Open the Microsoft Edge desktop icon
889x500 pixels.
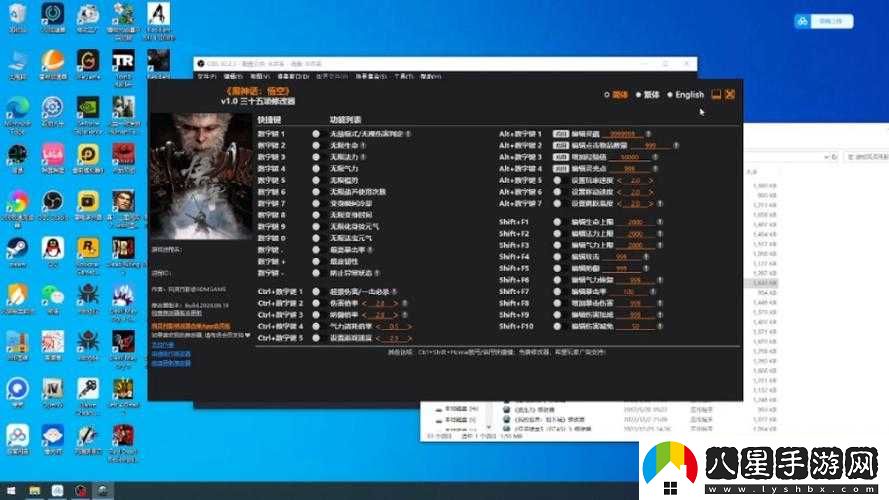[x=17, y=109]
